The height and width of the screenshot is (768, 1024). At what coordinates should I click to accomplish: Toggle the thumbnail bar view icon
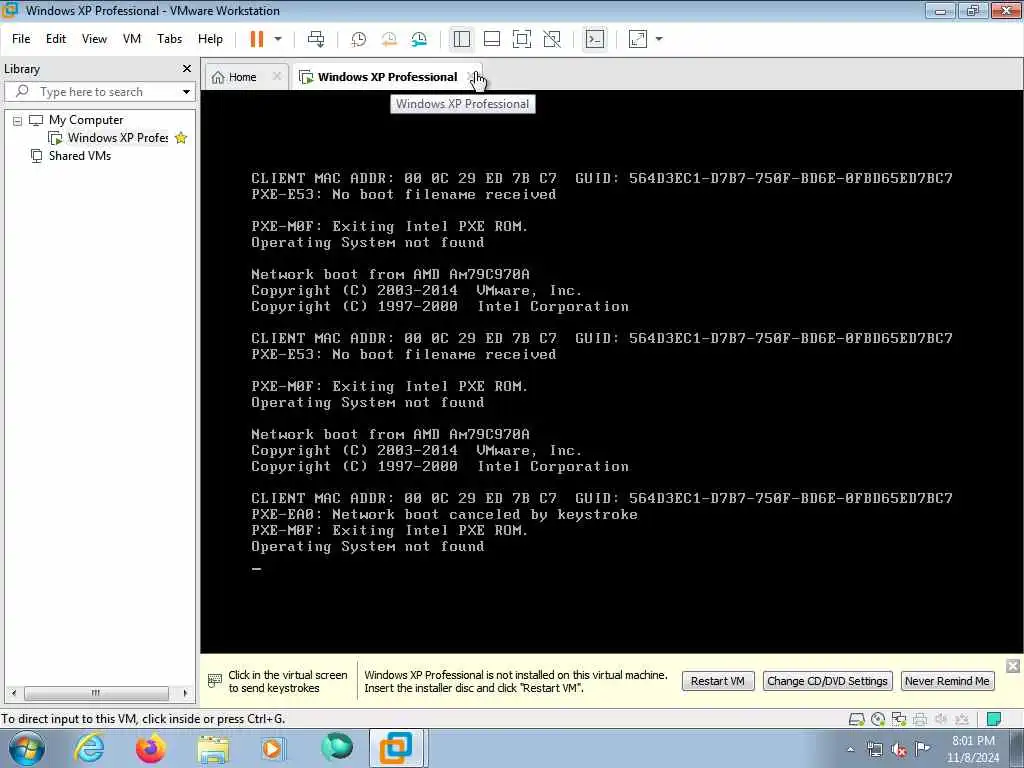click(492, 39)
